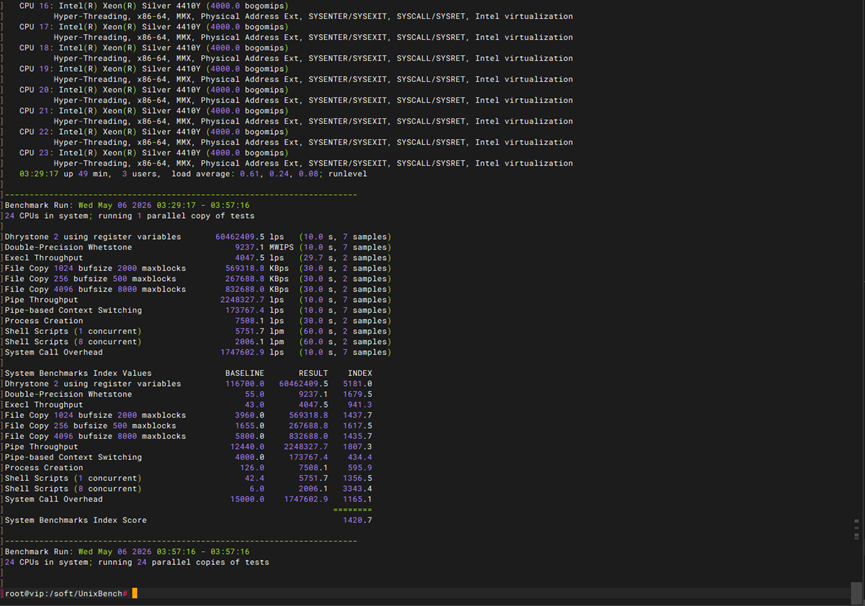Click the File Copy 1024 index 1437.7

coord(357,415)
